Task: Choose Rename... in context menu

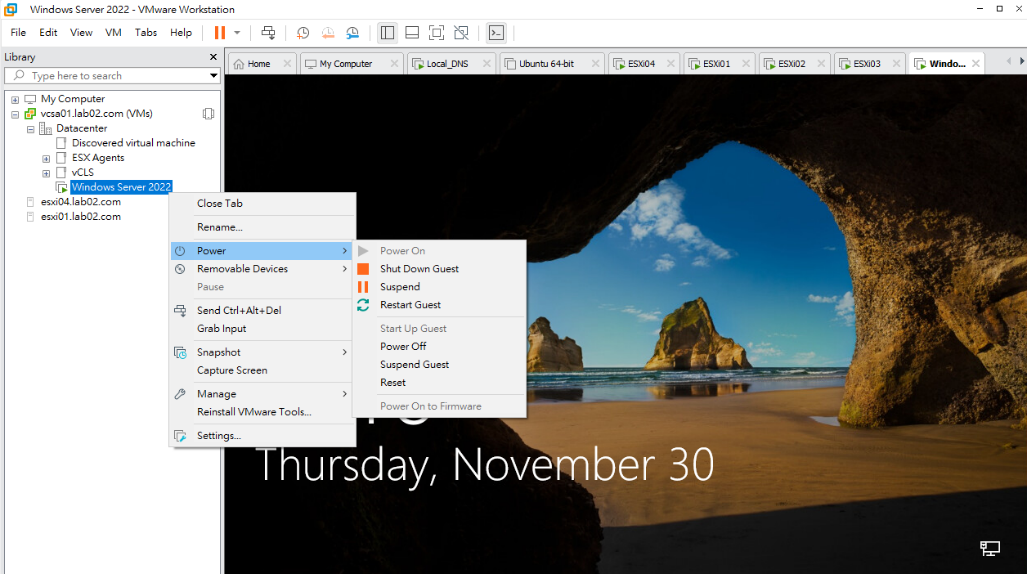Action: (263, 227)
